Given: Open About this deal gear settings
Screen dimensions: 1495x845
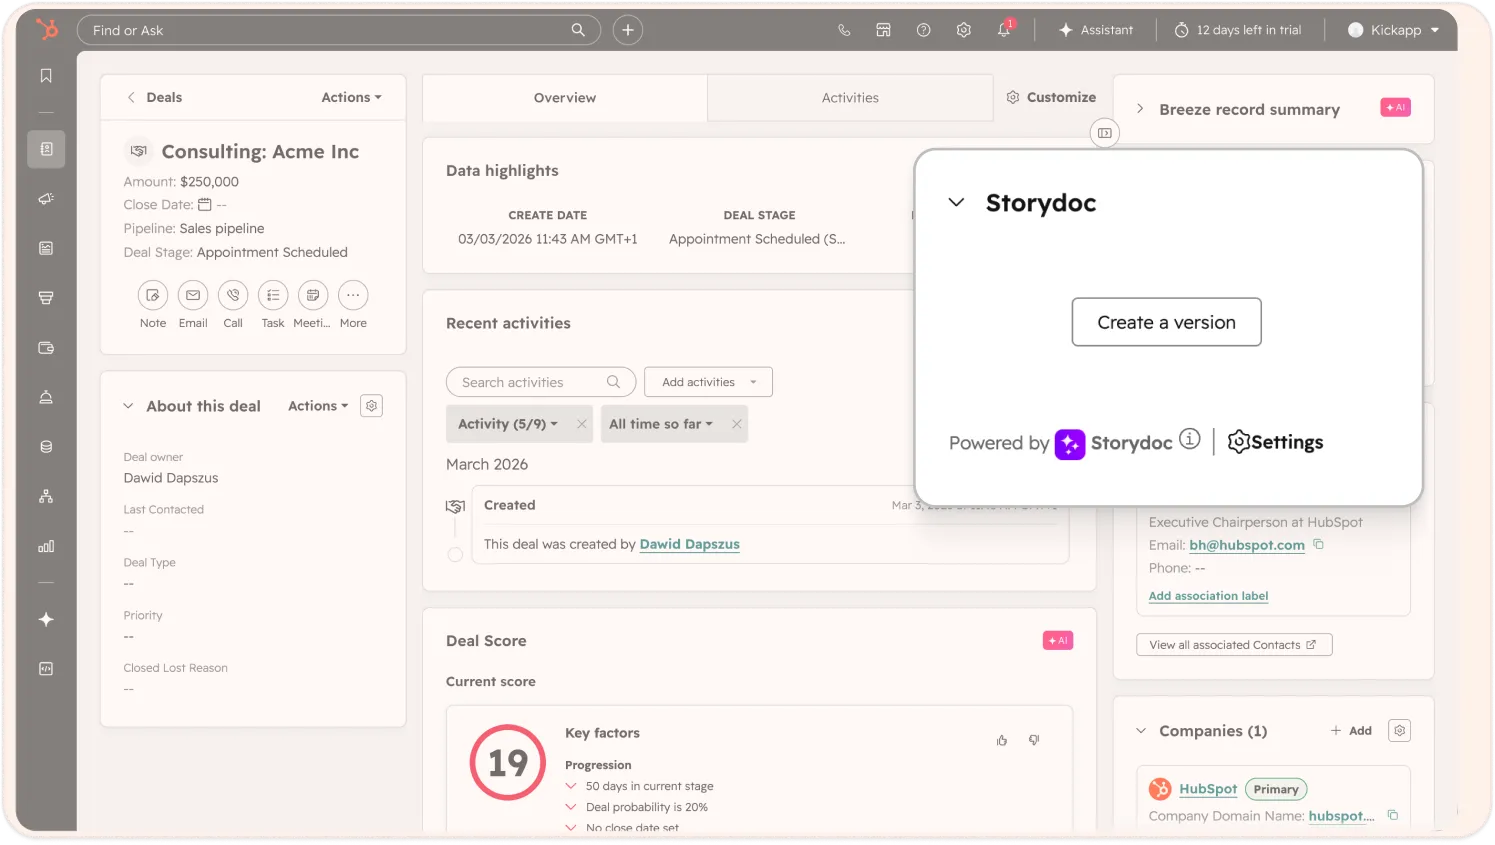Looking at the screenshot, I should pyautogui.click(x=372, y=406).
